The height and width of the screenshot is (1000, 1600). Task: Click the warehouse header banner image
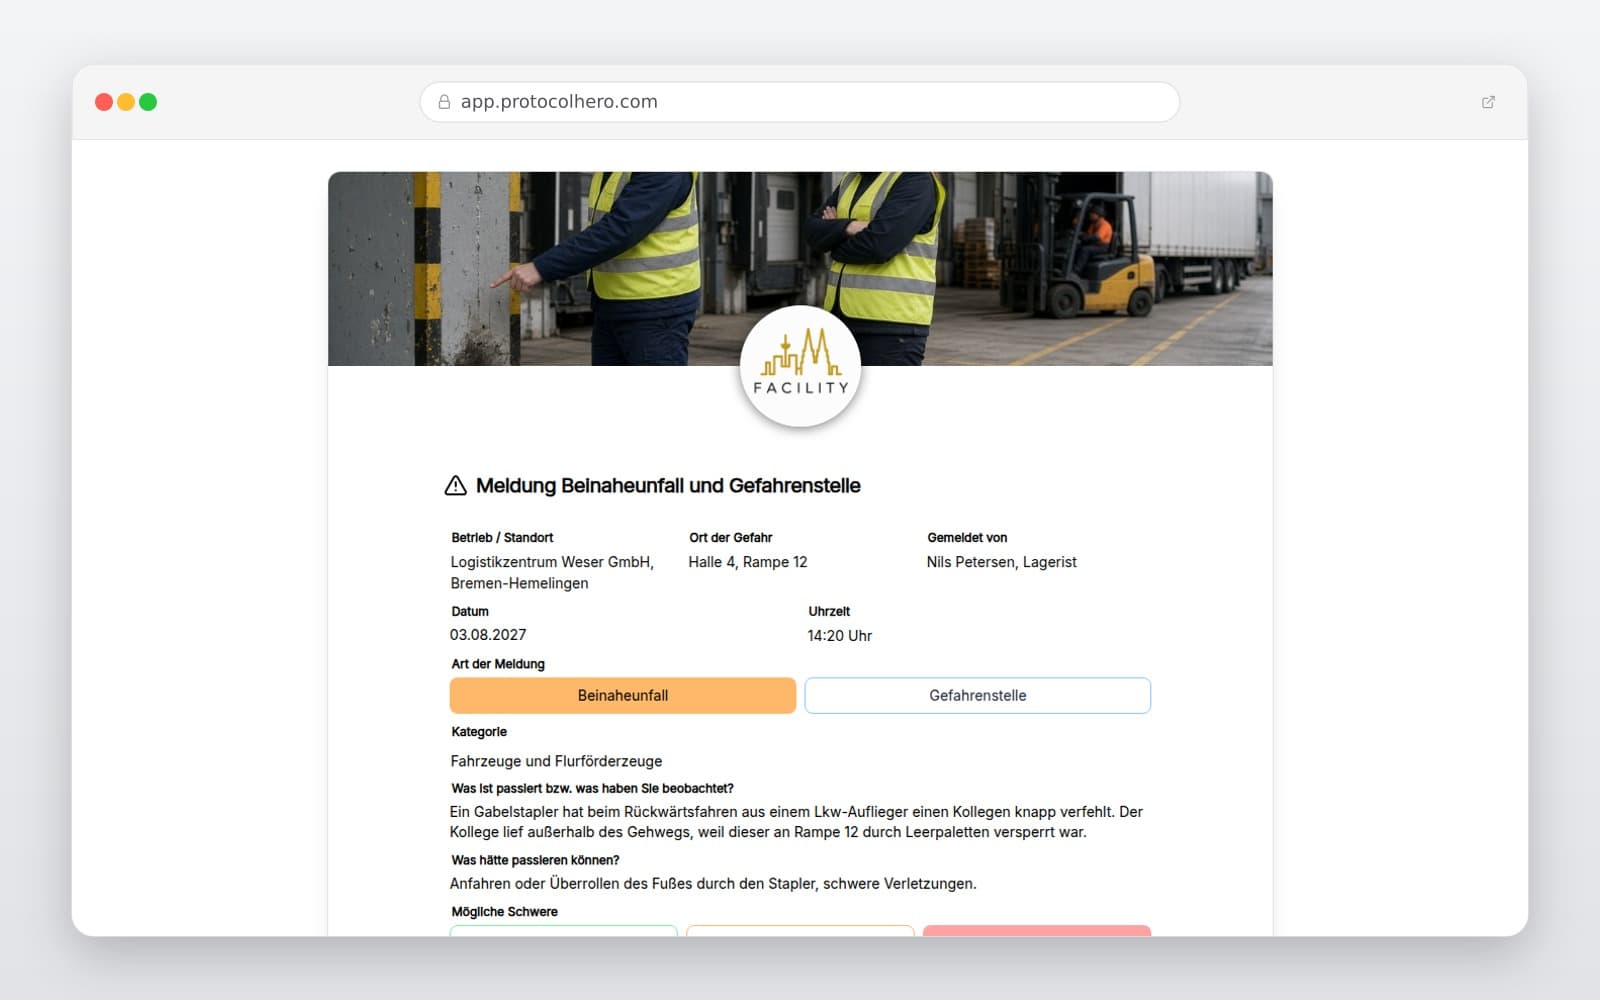(x=800, y=269)
